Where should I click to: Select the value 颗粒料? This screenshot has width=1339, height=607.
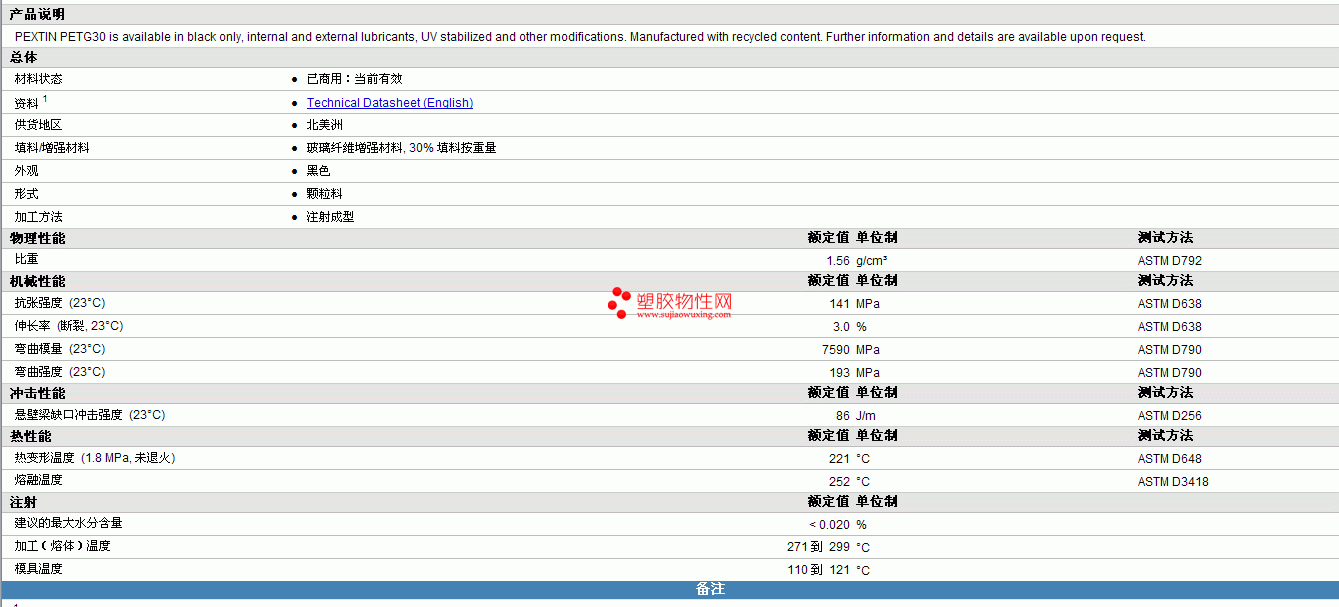pos(324,194)
